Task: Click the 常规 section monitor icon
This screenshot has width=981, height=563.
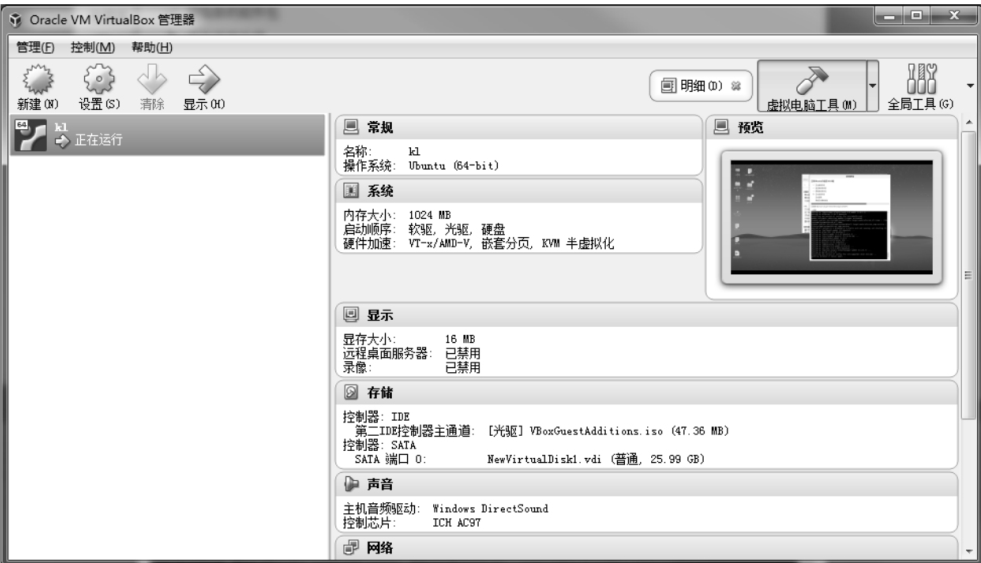Action: tap(351, 127)
